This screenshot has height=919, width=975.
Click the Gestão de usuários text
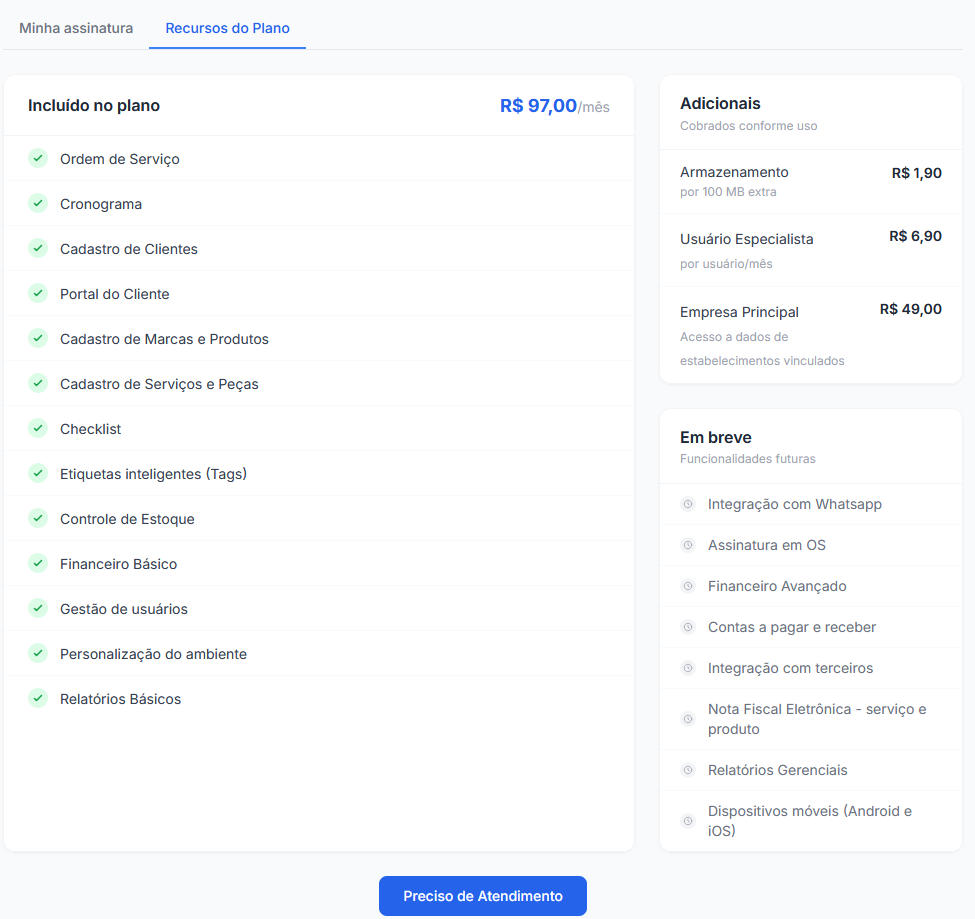pos(124,609)
